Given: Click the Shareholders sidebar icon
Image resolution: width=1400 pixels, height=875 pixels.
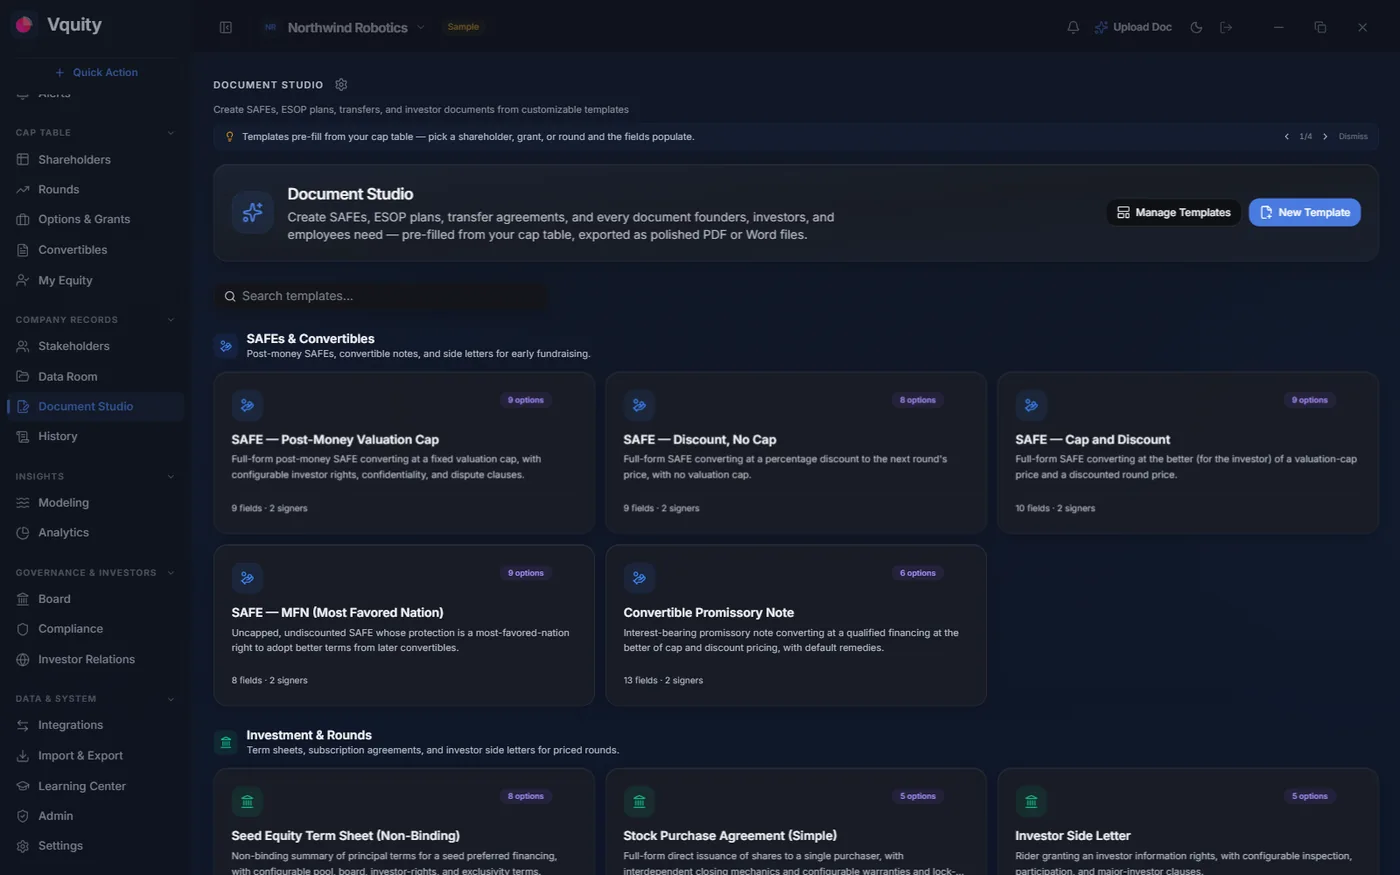Looking at the screenshot, I should pyautogui.click(x=23, y=159).
